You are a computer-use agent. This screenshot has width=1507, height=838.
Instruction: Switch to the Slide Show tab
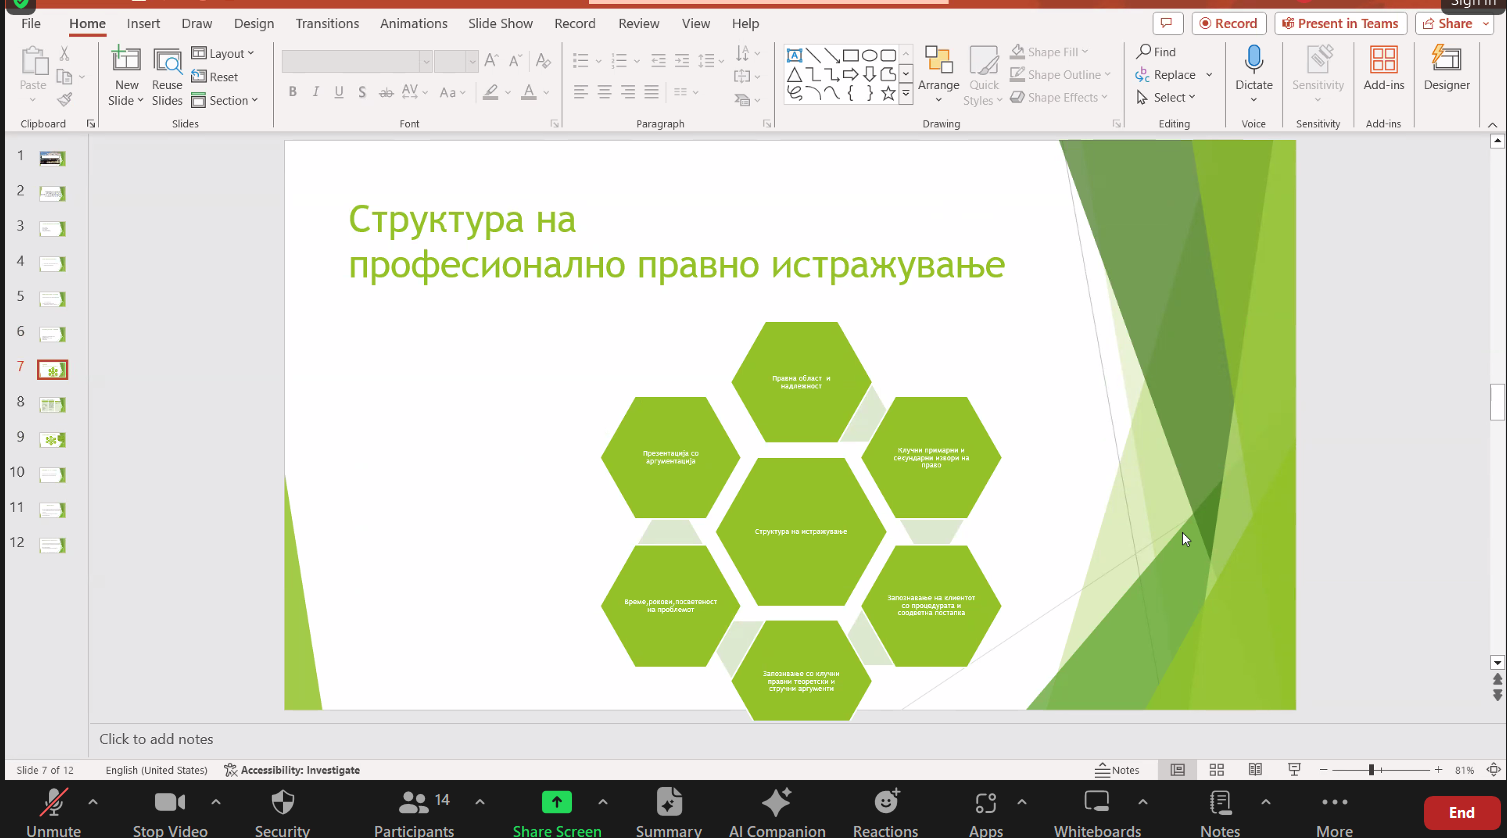501,23
